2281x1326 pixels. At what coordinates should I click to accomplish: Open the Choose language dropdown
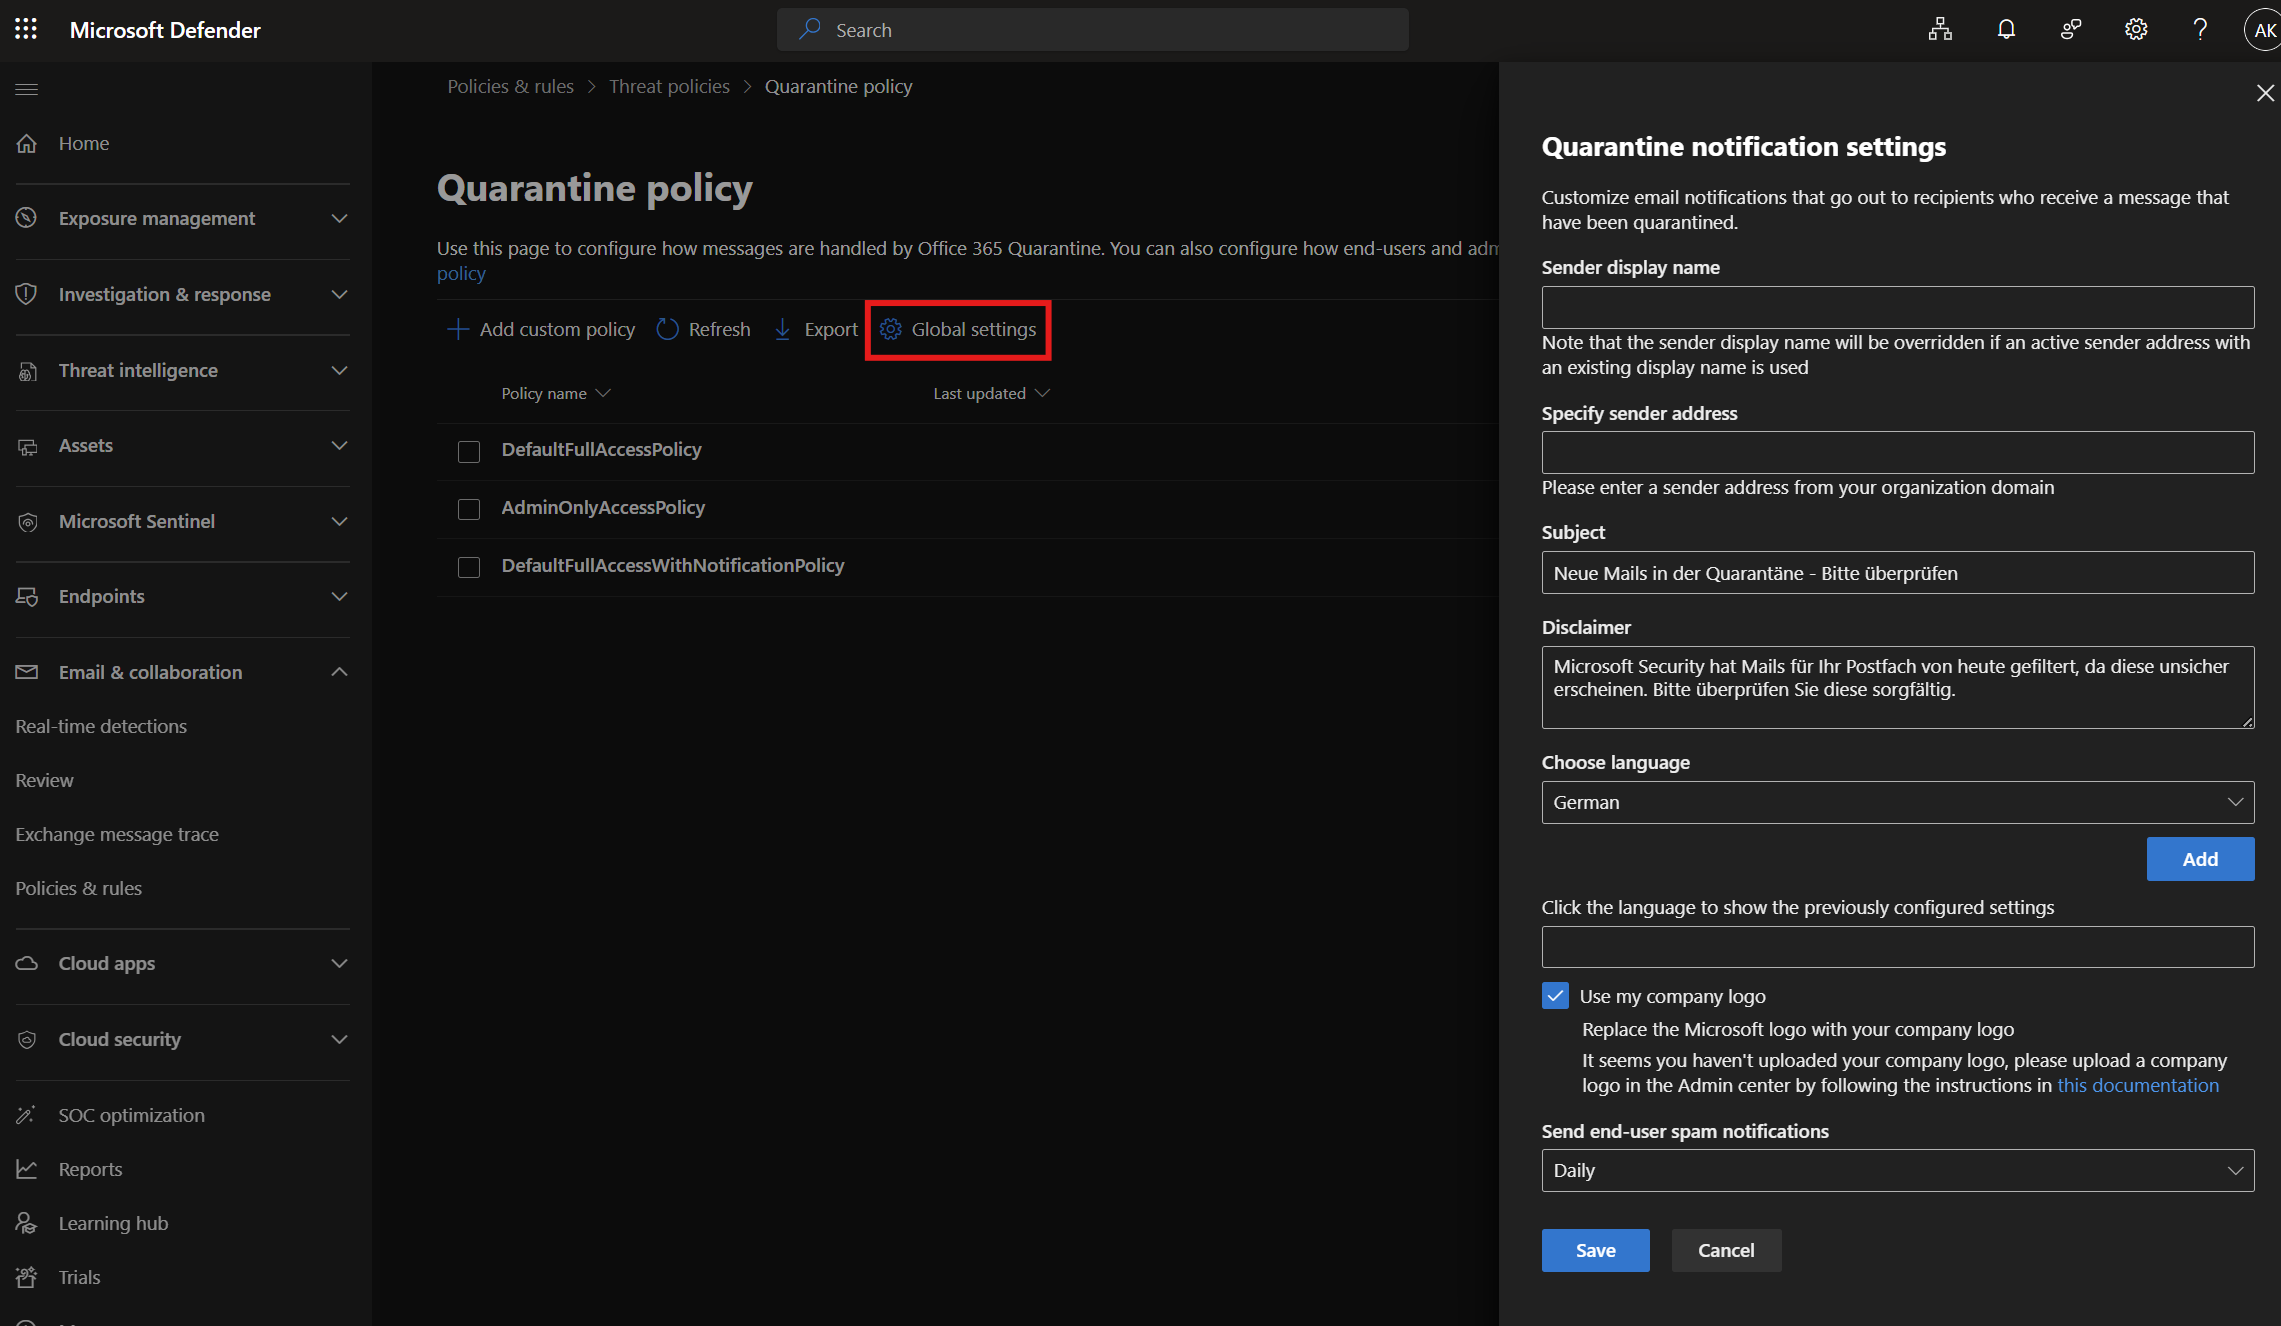point(1897,802)
